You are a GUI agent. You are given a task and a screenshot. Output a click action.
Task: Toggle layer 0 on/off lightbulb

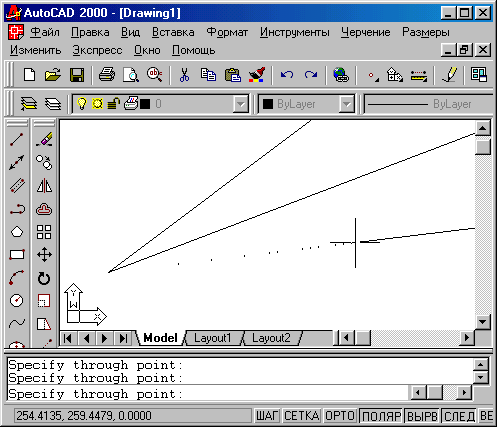[82, 104]
